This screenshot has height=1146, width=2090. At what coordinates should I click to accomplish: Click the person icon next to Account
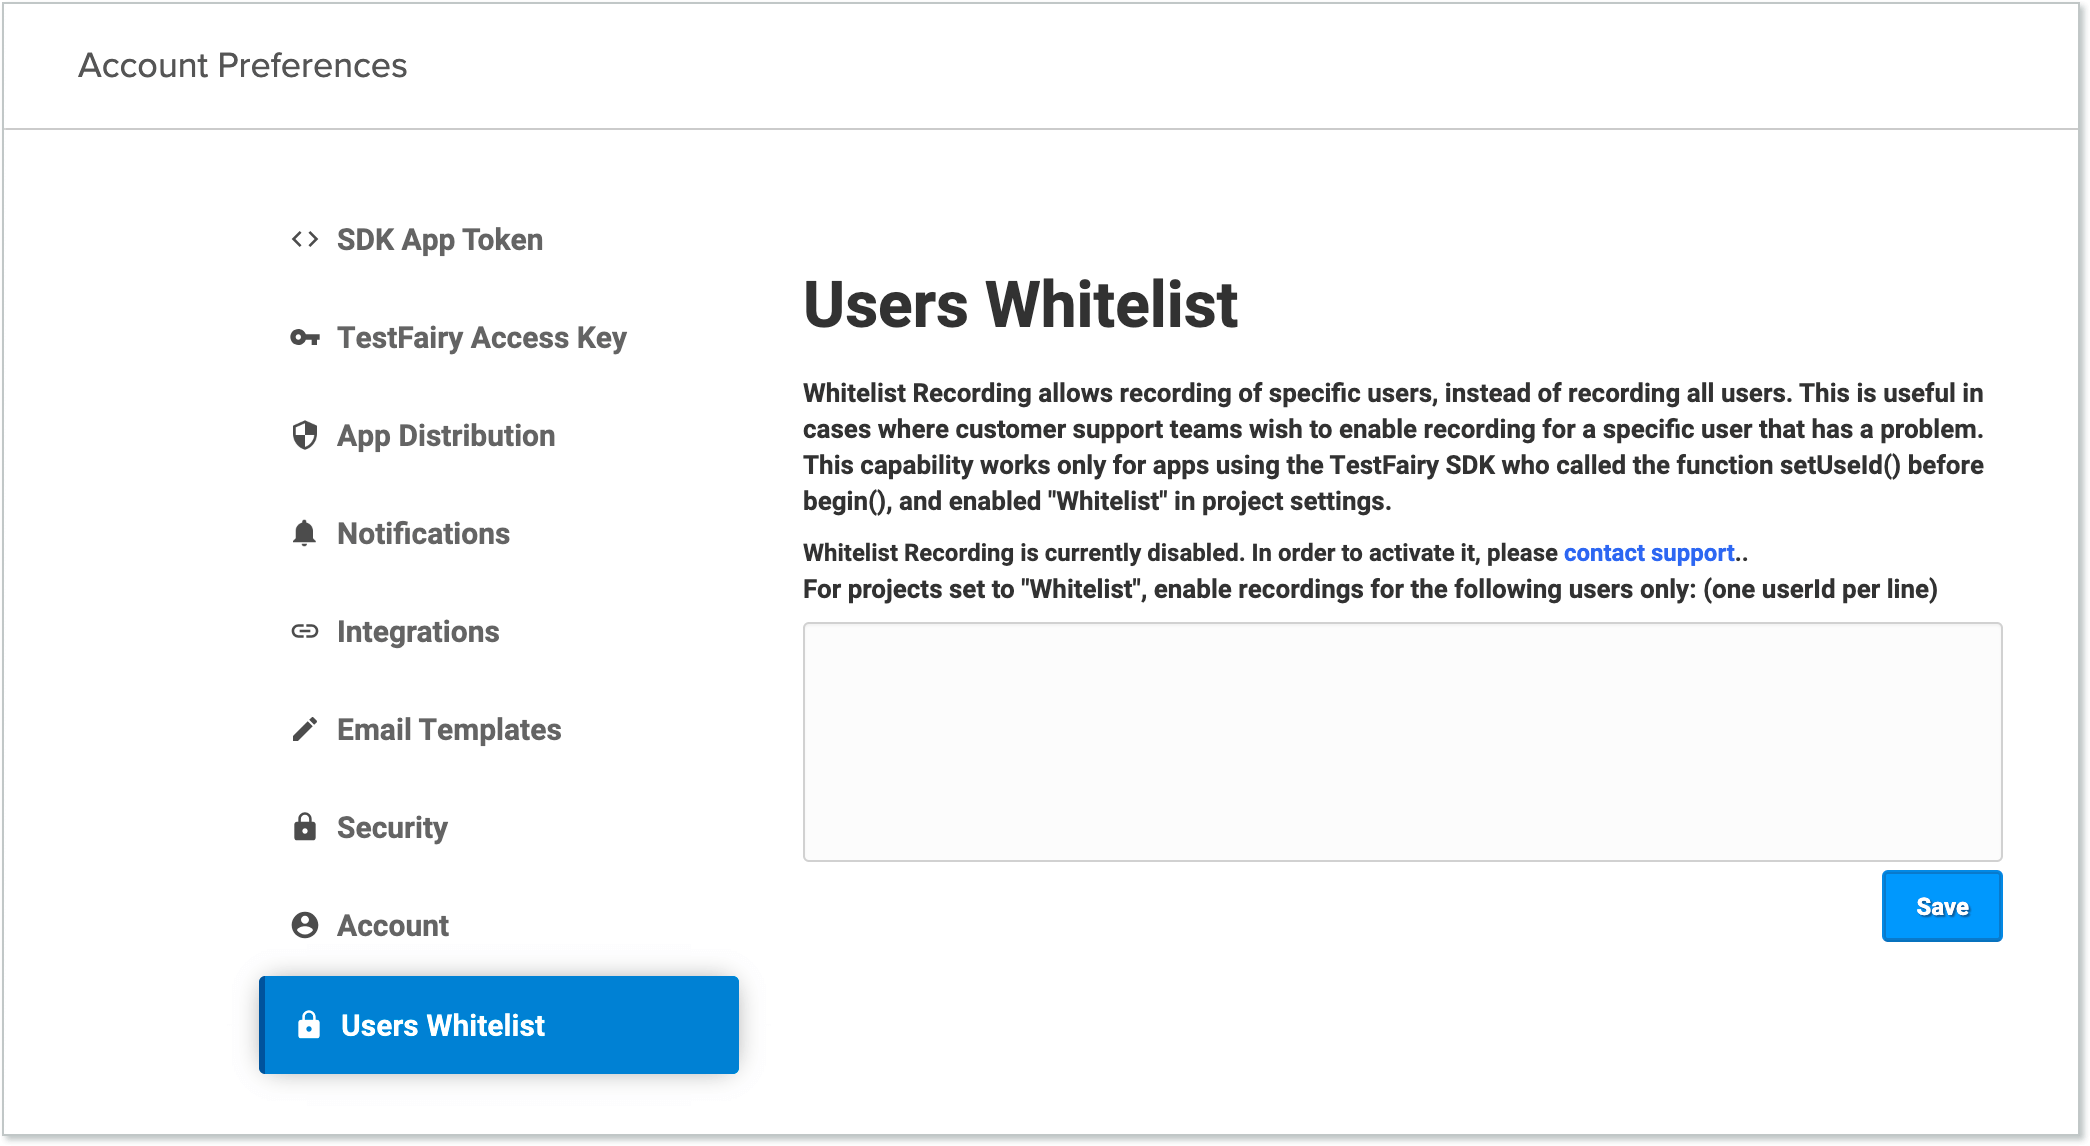[x=303, y=925]
